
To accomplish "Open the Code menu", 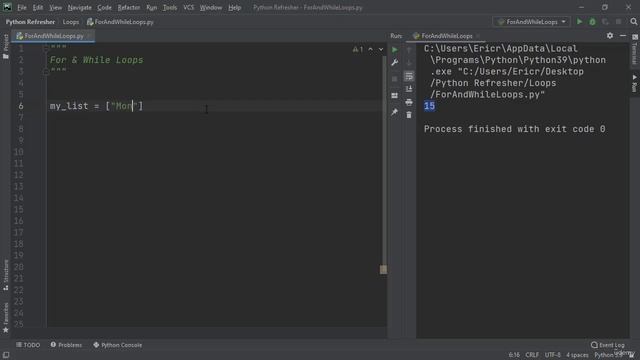I will 104,7.
